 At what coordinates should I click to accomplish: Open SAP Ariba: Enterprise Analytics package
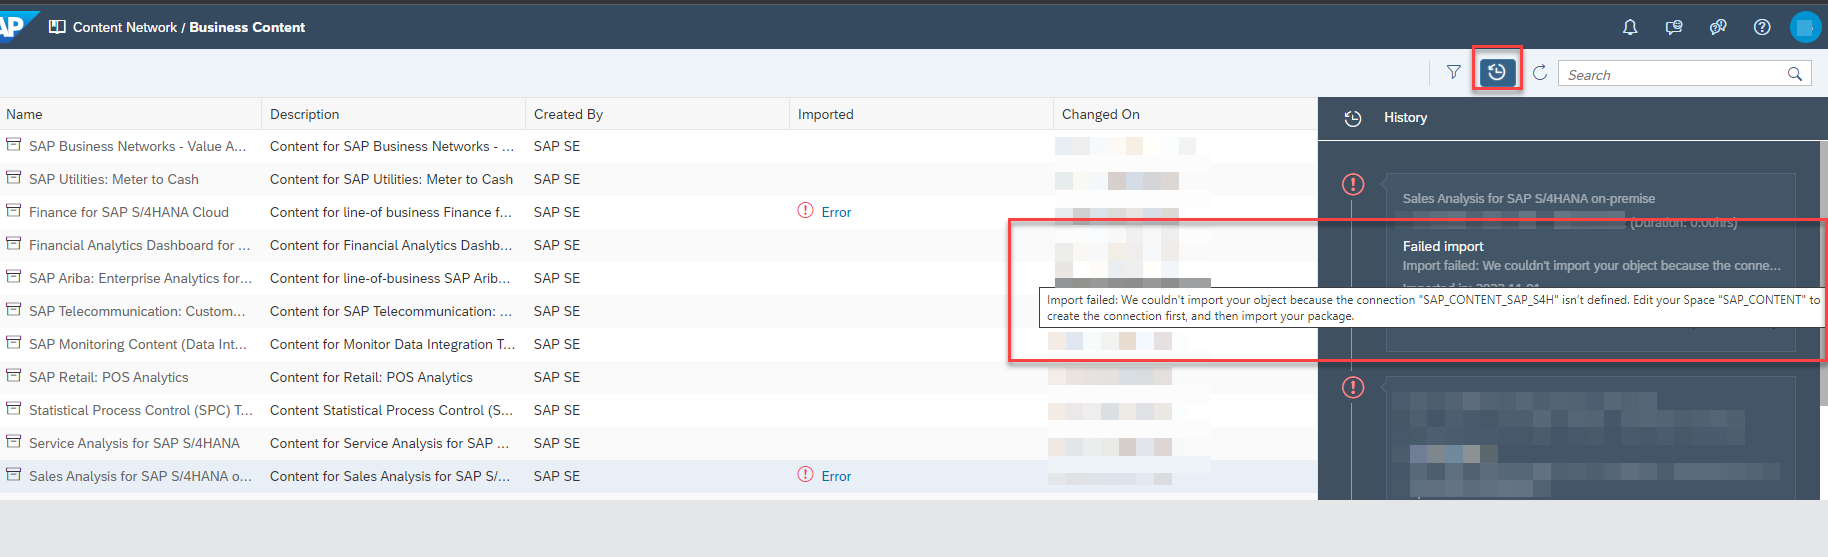[141, 278]
